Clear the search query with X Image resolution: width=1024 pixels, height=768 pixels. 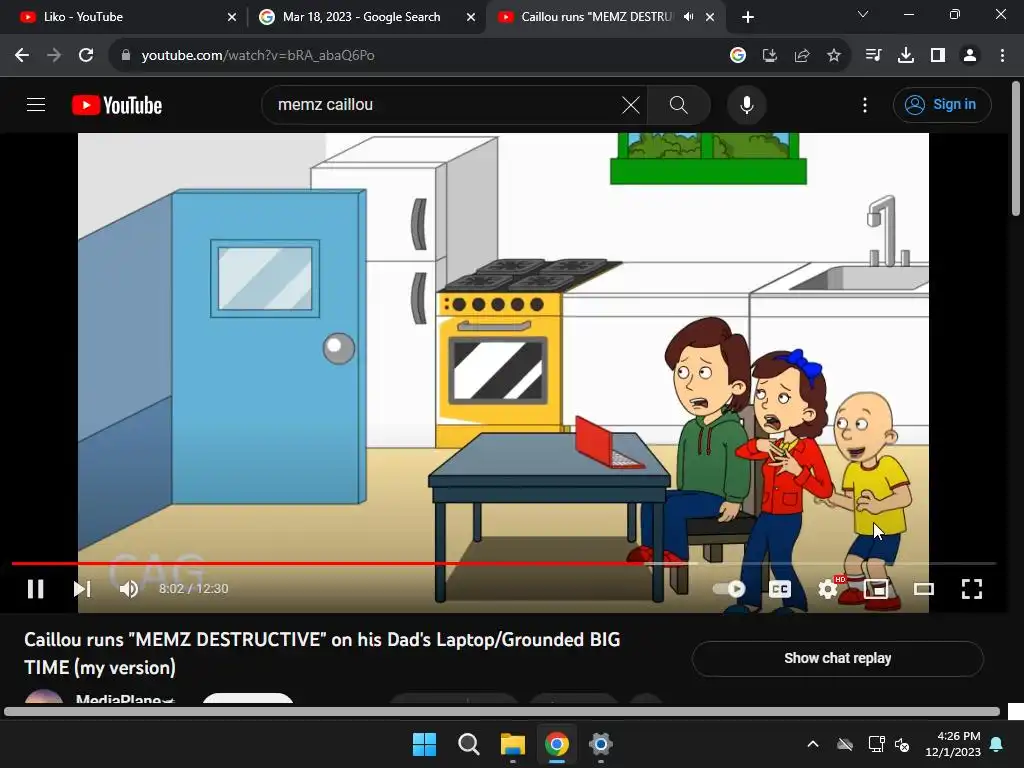pos(630,104)
